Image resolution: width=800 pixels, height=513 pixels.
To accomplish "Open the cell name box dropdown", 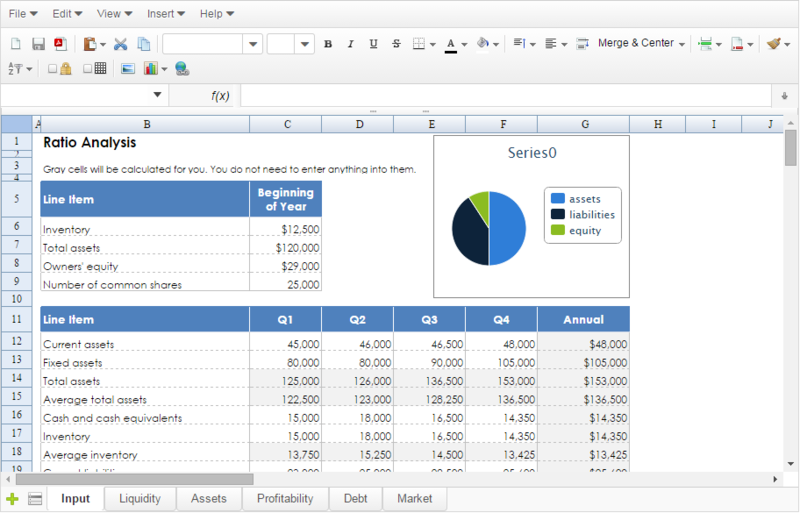I will [157, 95].
